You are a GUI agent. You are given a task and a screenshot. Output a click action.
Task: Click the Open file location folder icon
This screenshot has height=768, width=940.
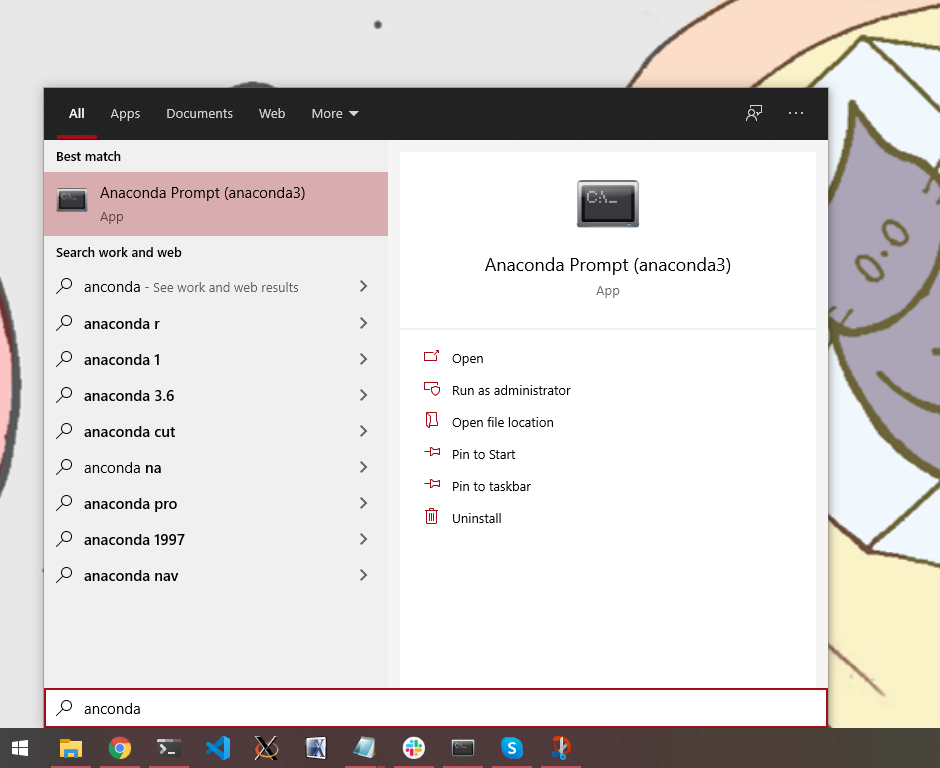432,420
